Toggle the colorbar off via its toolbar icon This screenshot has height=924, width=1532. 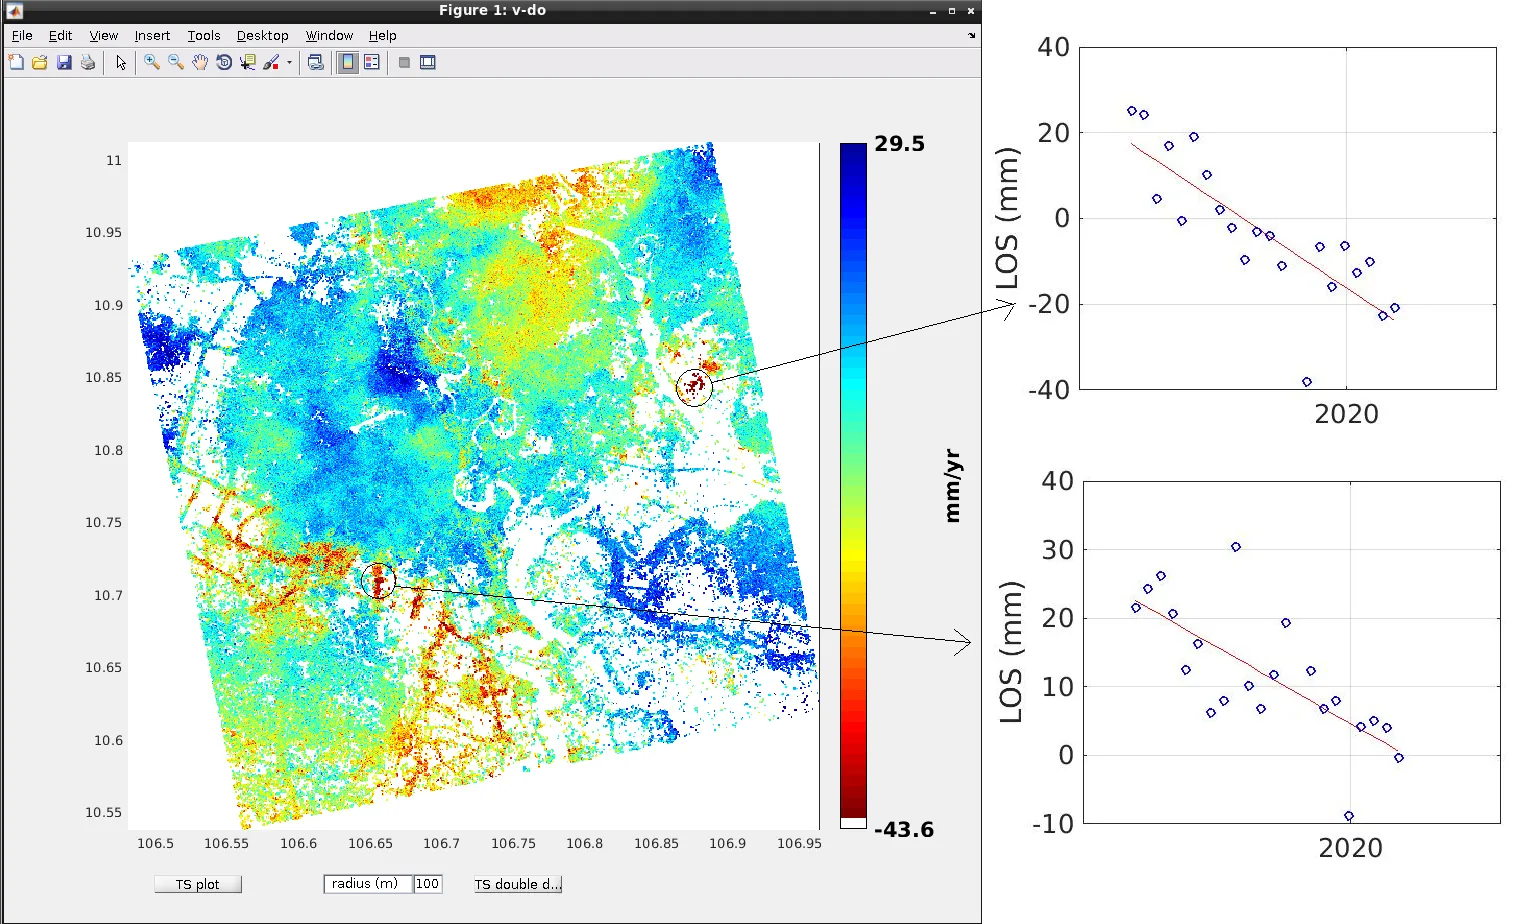347,62
